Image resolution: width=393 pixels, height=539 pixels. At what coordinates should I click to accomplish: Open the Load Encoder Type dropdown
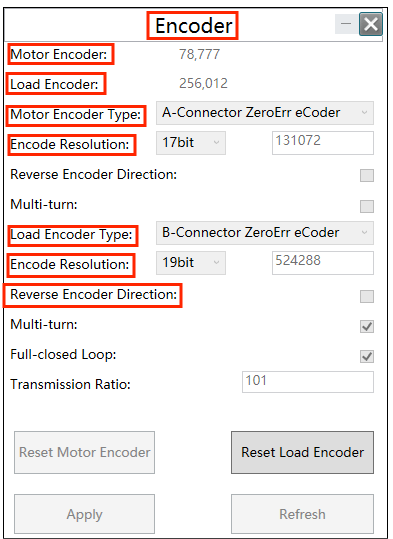(265, 233)
